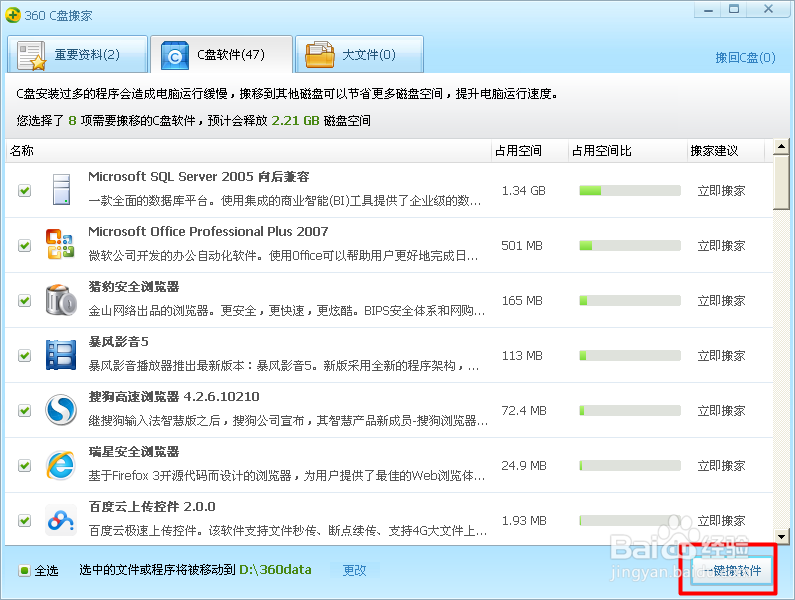Sort by 占用空间比 column header
The image size is (795, 600).
point(628,151)
